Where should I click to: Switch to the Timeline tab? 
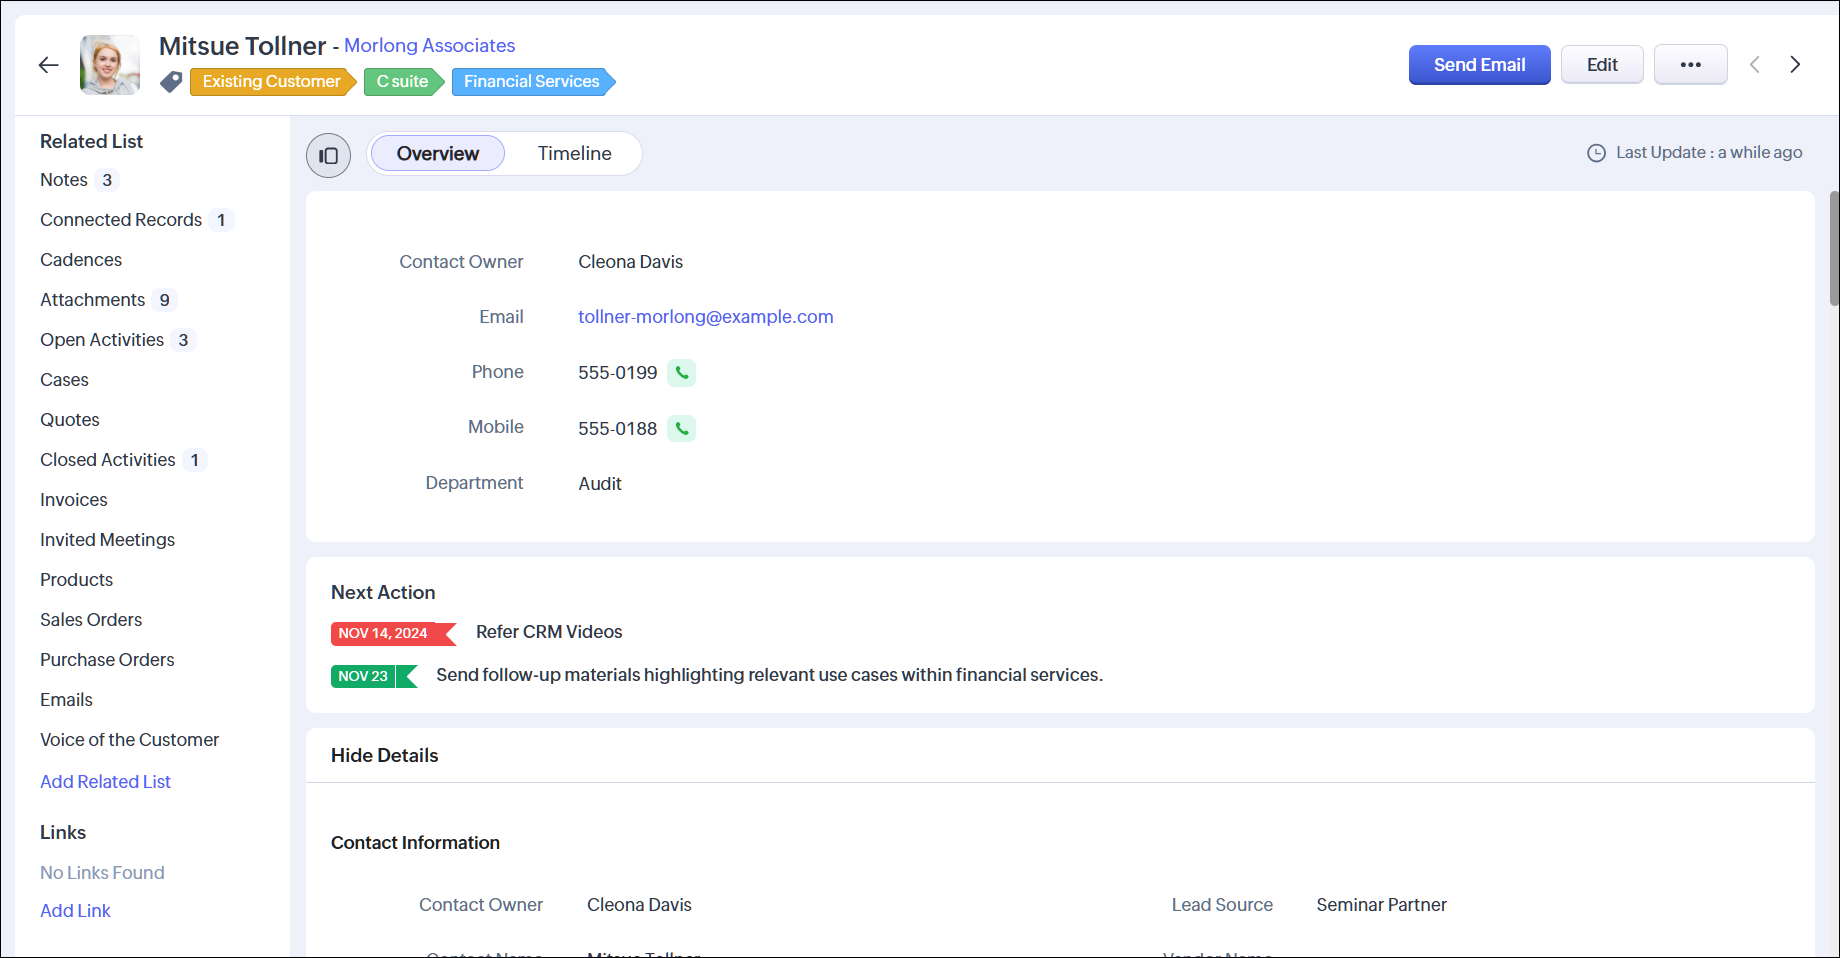(574, 154)
